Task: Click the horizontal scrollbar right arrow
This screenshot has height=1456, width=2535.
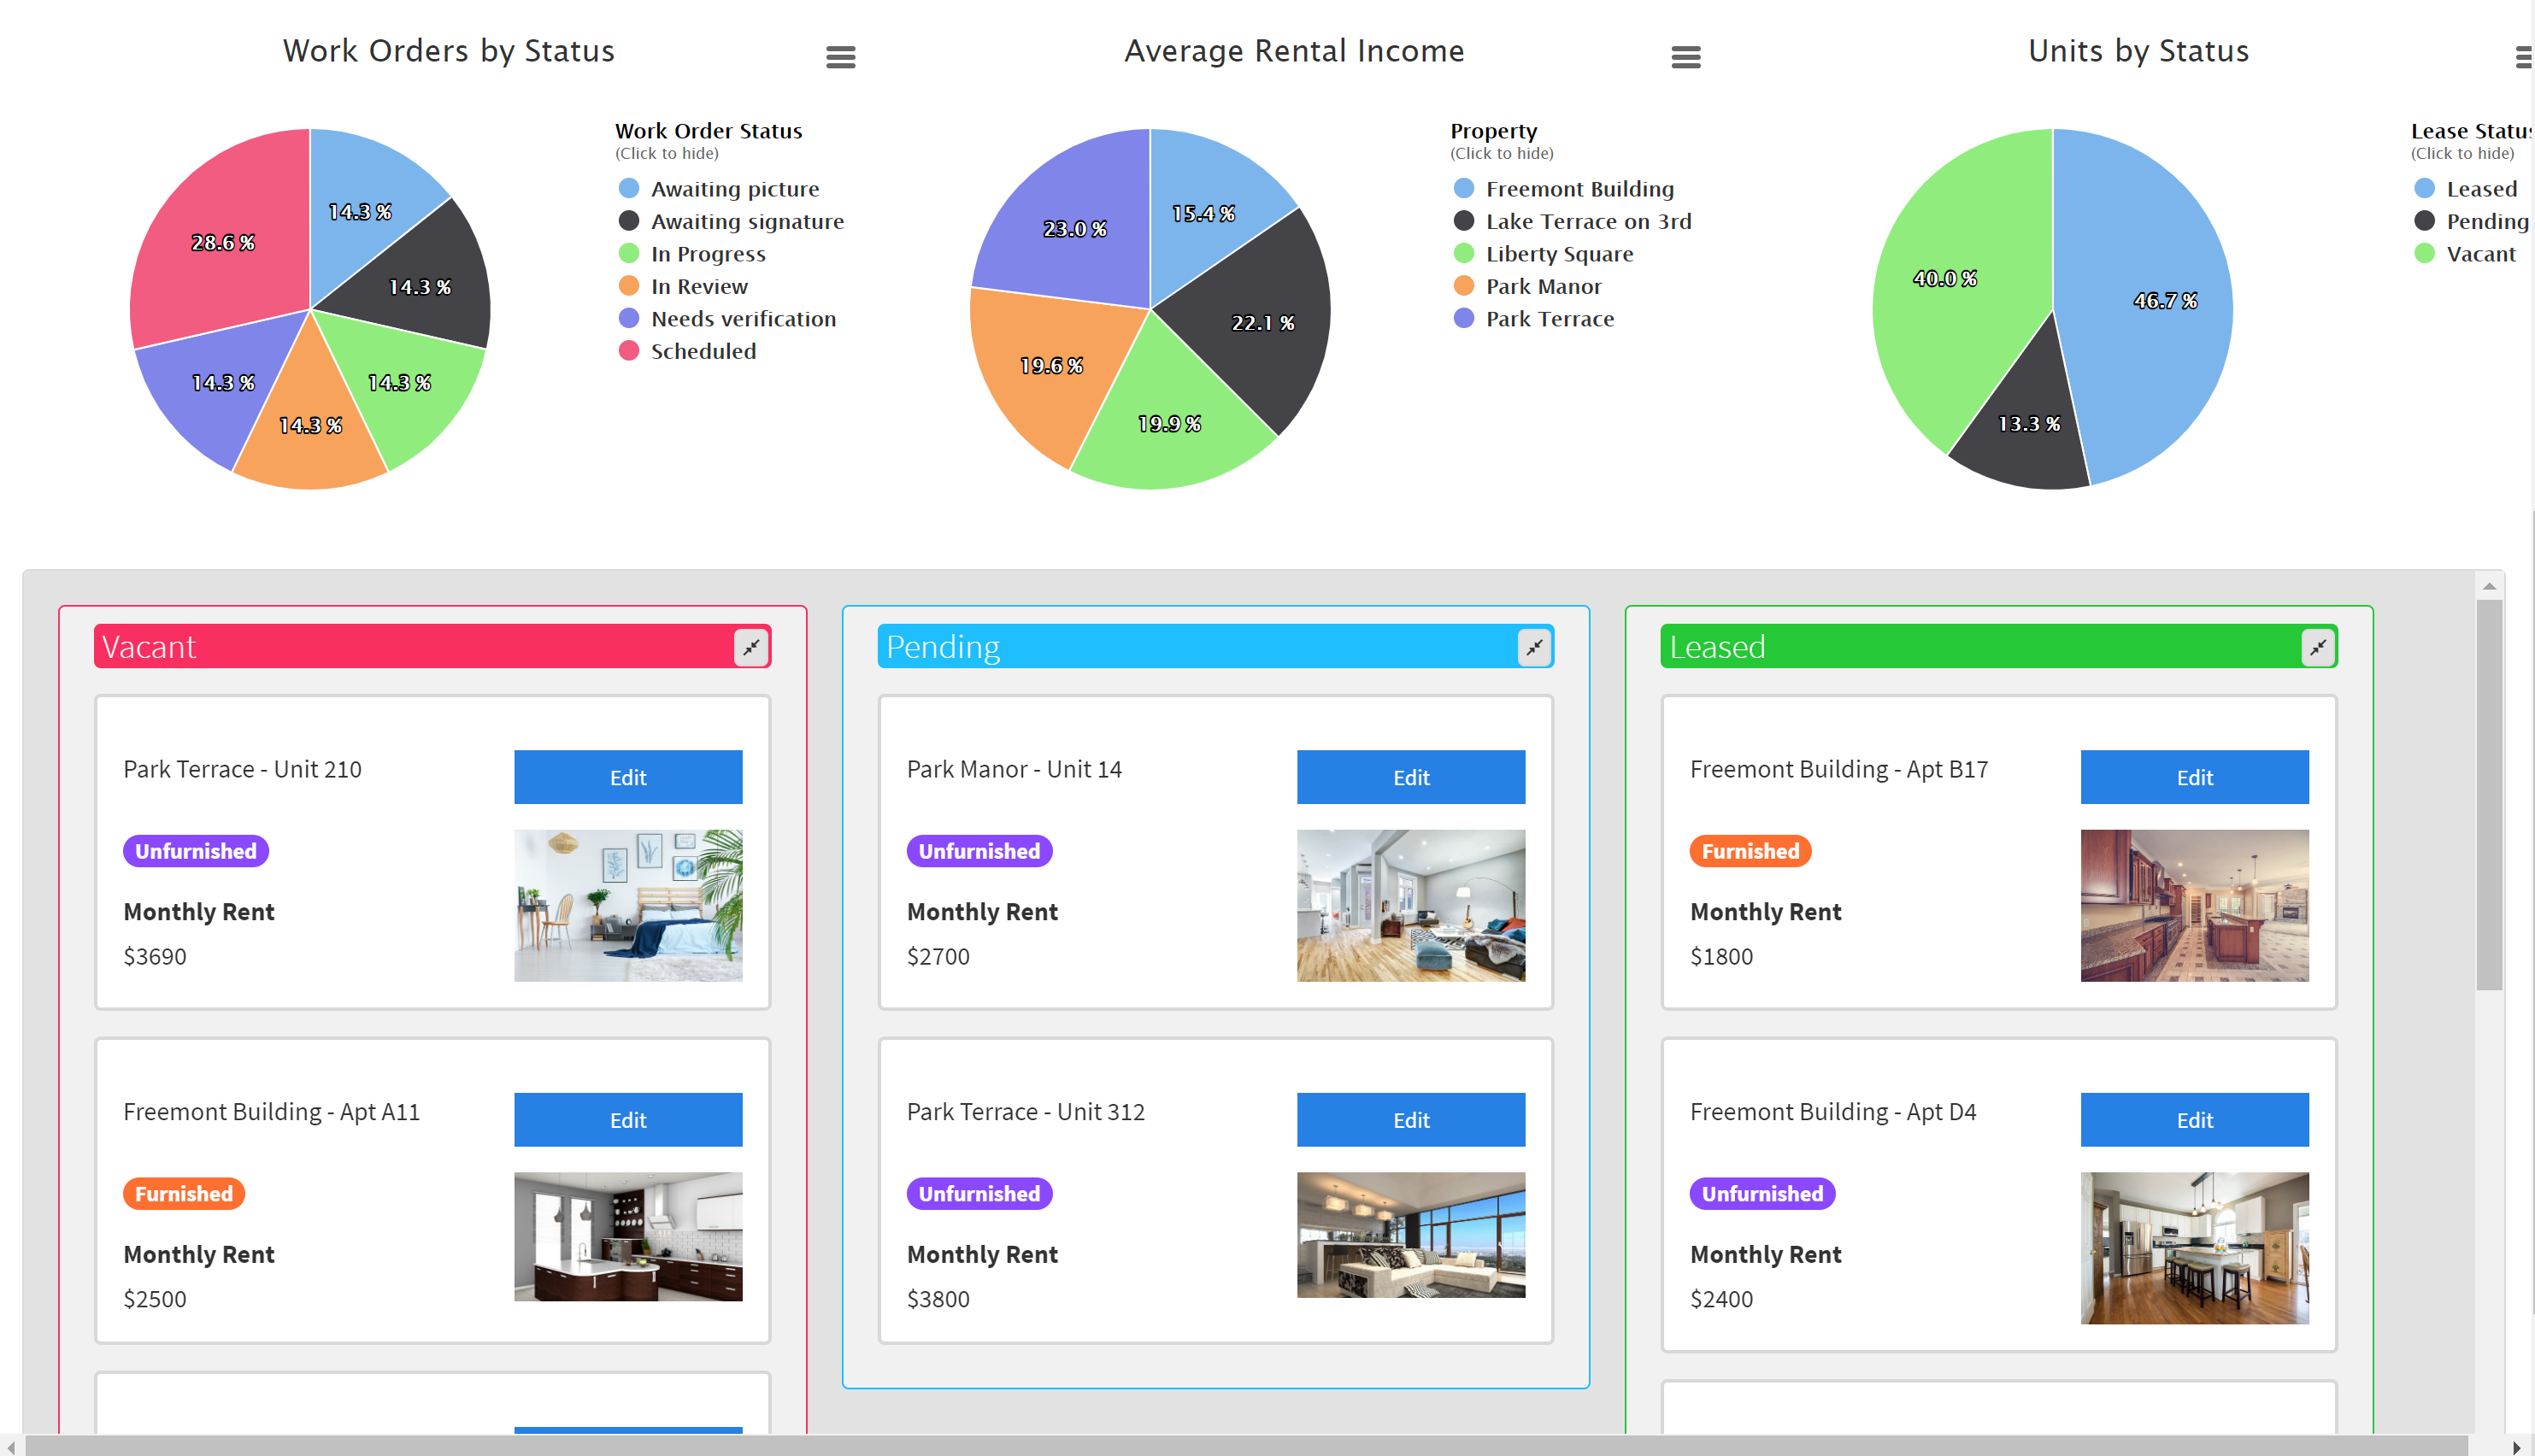Action: [x=2516, y=1447]
